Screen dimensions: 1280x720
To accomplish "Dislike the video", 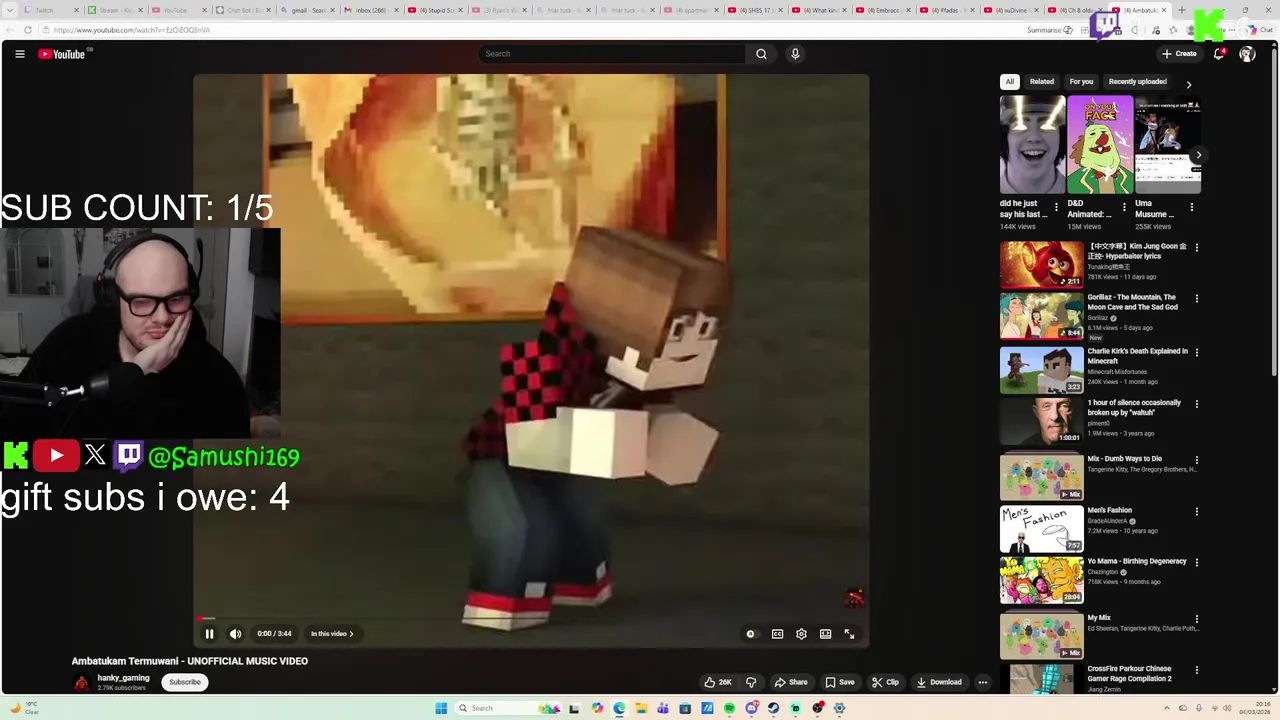I will (751, 682).
